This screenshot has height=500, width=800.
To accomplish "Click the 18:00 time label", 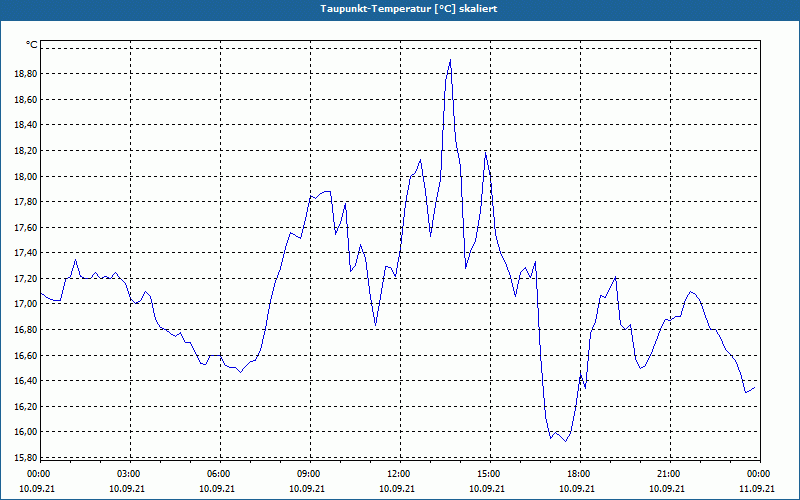I will point(580,474).
